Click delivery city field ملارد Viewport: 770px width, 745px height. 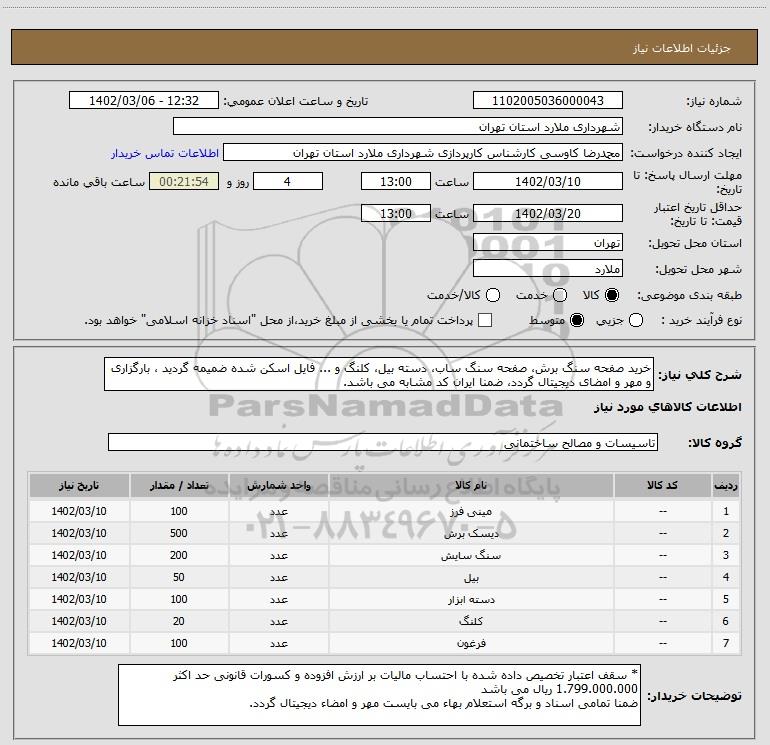[x=548, y=269]
